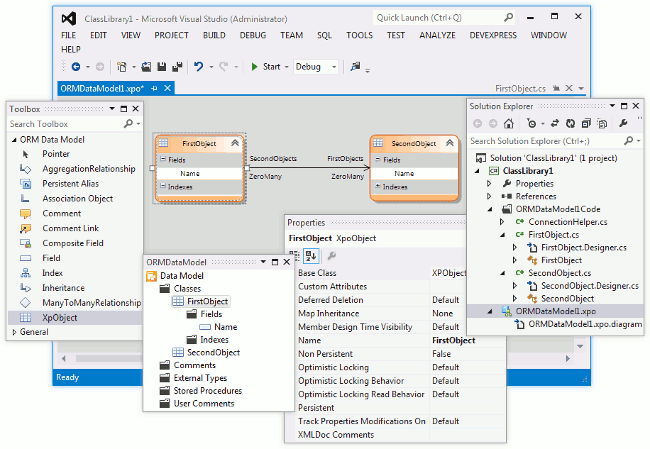Open Solution Explorer Properties wrench icon
650x449 pixels.
click(623, 123)
